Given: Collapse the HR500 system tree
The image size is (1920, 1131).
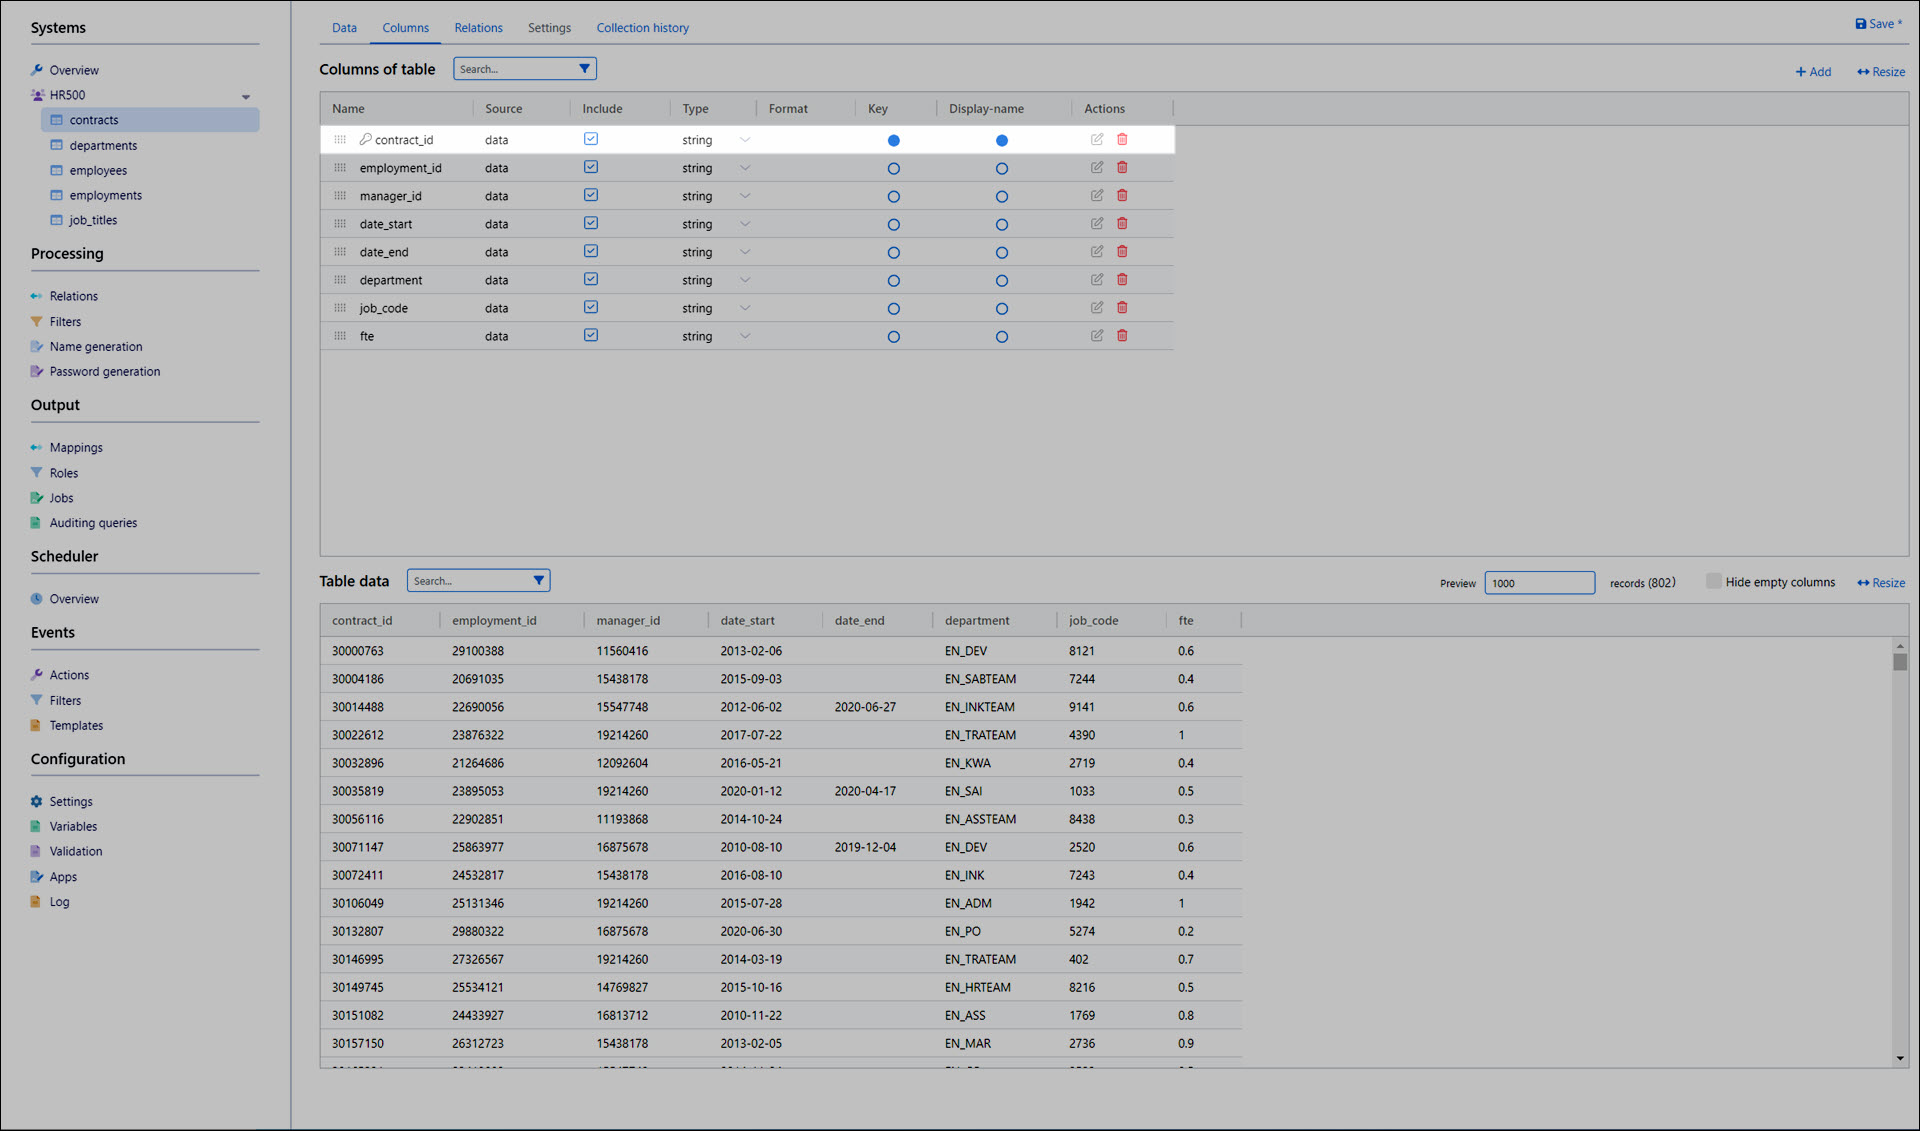Looking at the screenshot, I should 246,97.
